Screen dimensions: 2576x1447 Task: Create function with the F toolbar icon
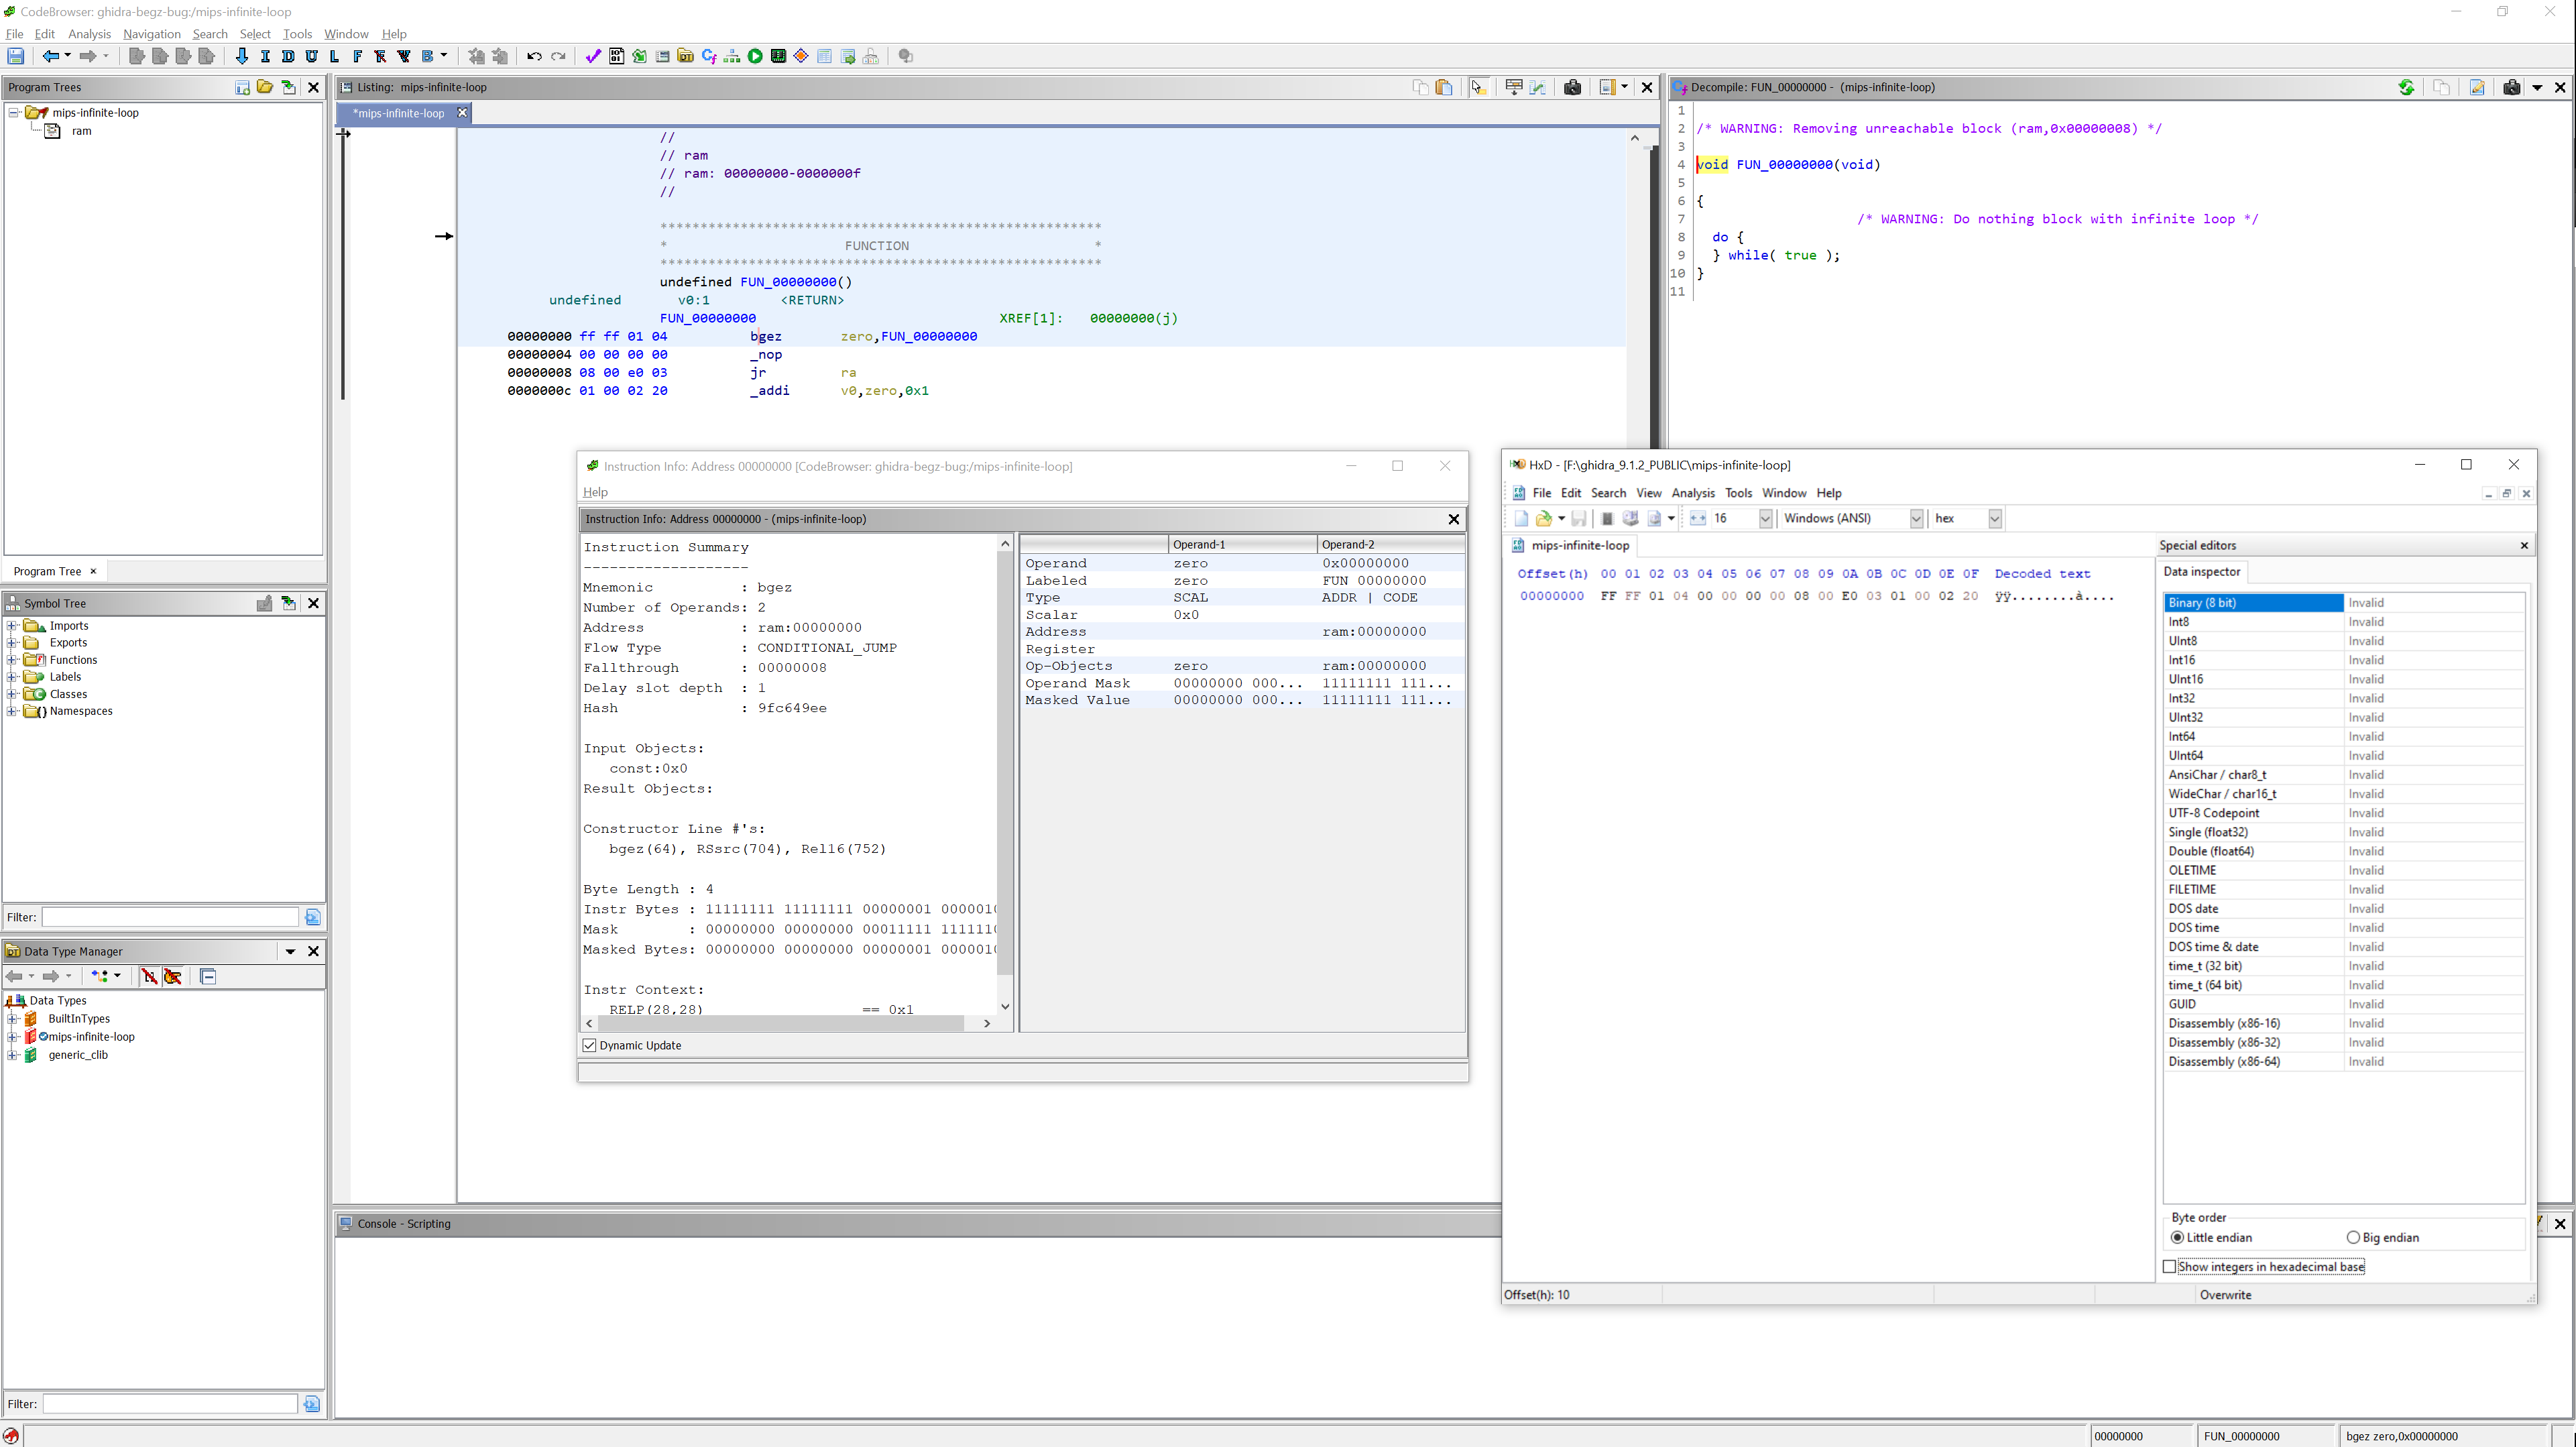tap(357, 57)
